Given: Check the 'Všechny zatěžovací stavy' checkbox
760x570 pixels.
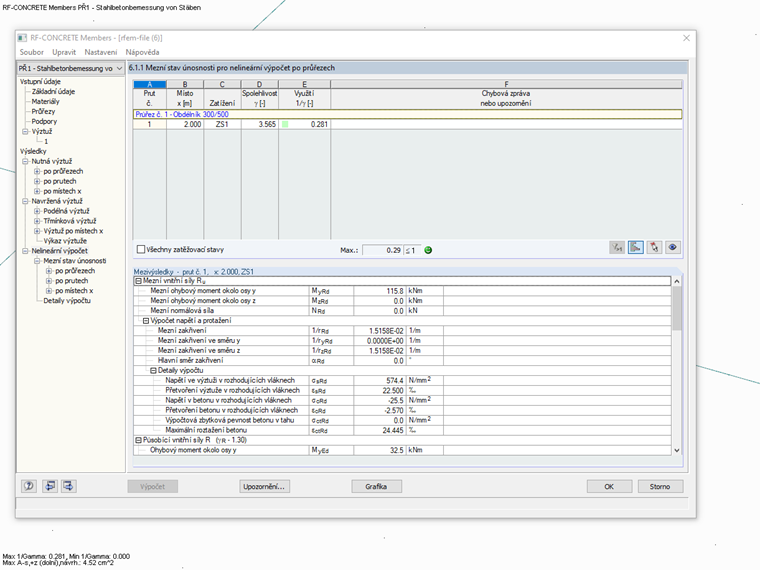Looking at the screenshot, I should tap(141, 249).
